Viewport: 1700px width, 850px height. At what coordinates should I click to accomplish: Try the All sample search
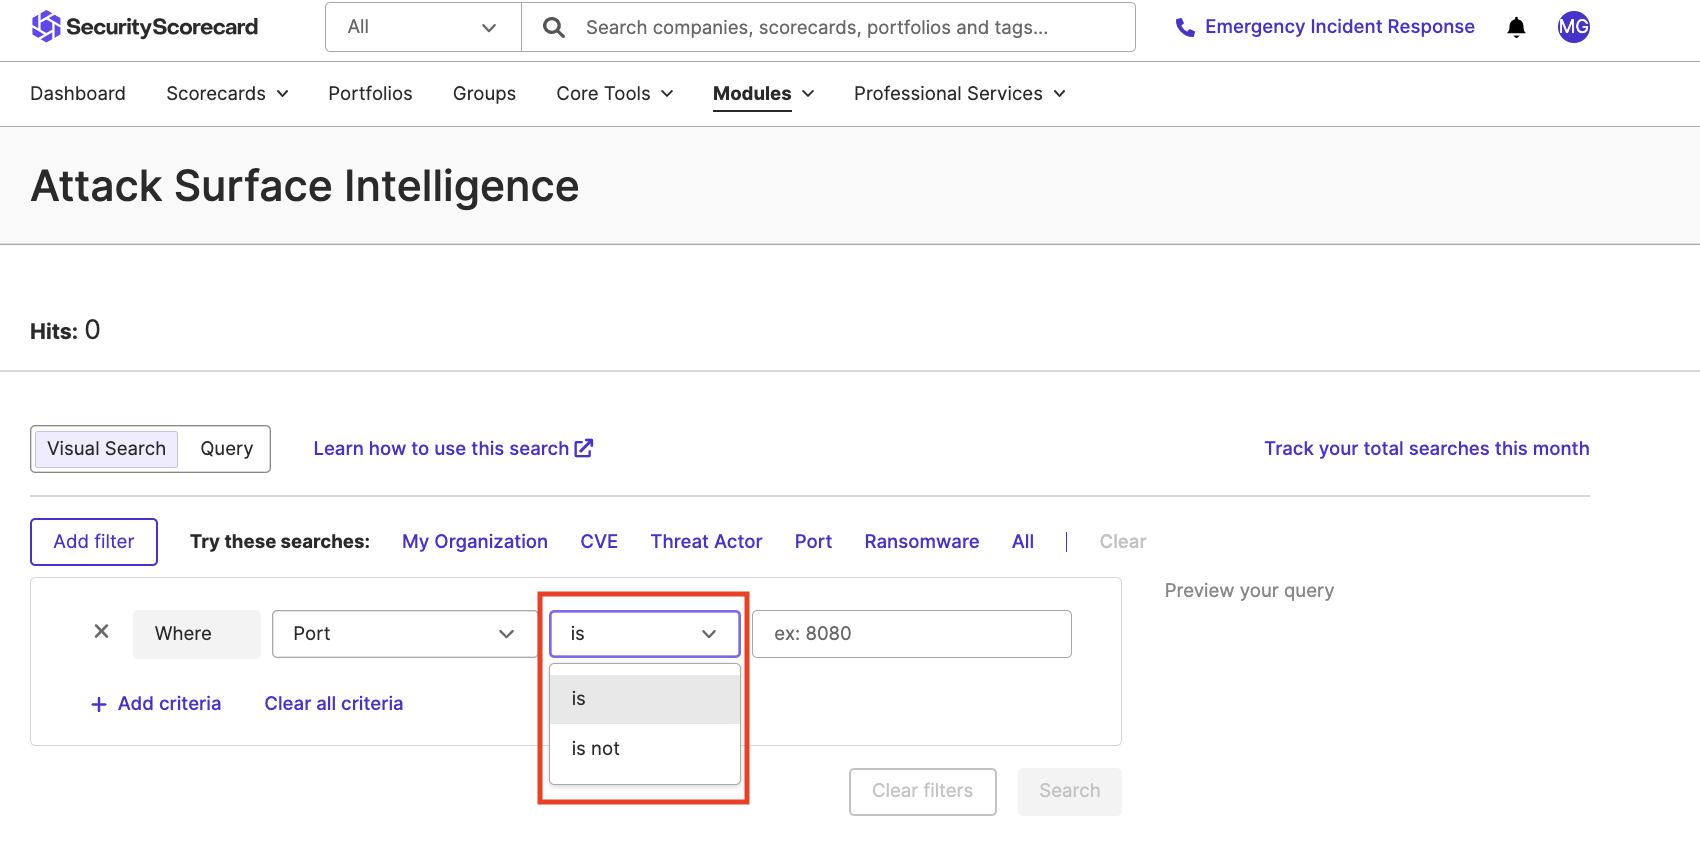tap(1022, 542)
